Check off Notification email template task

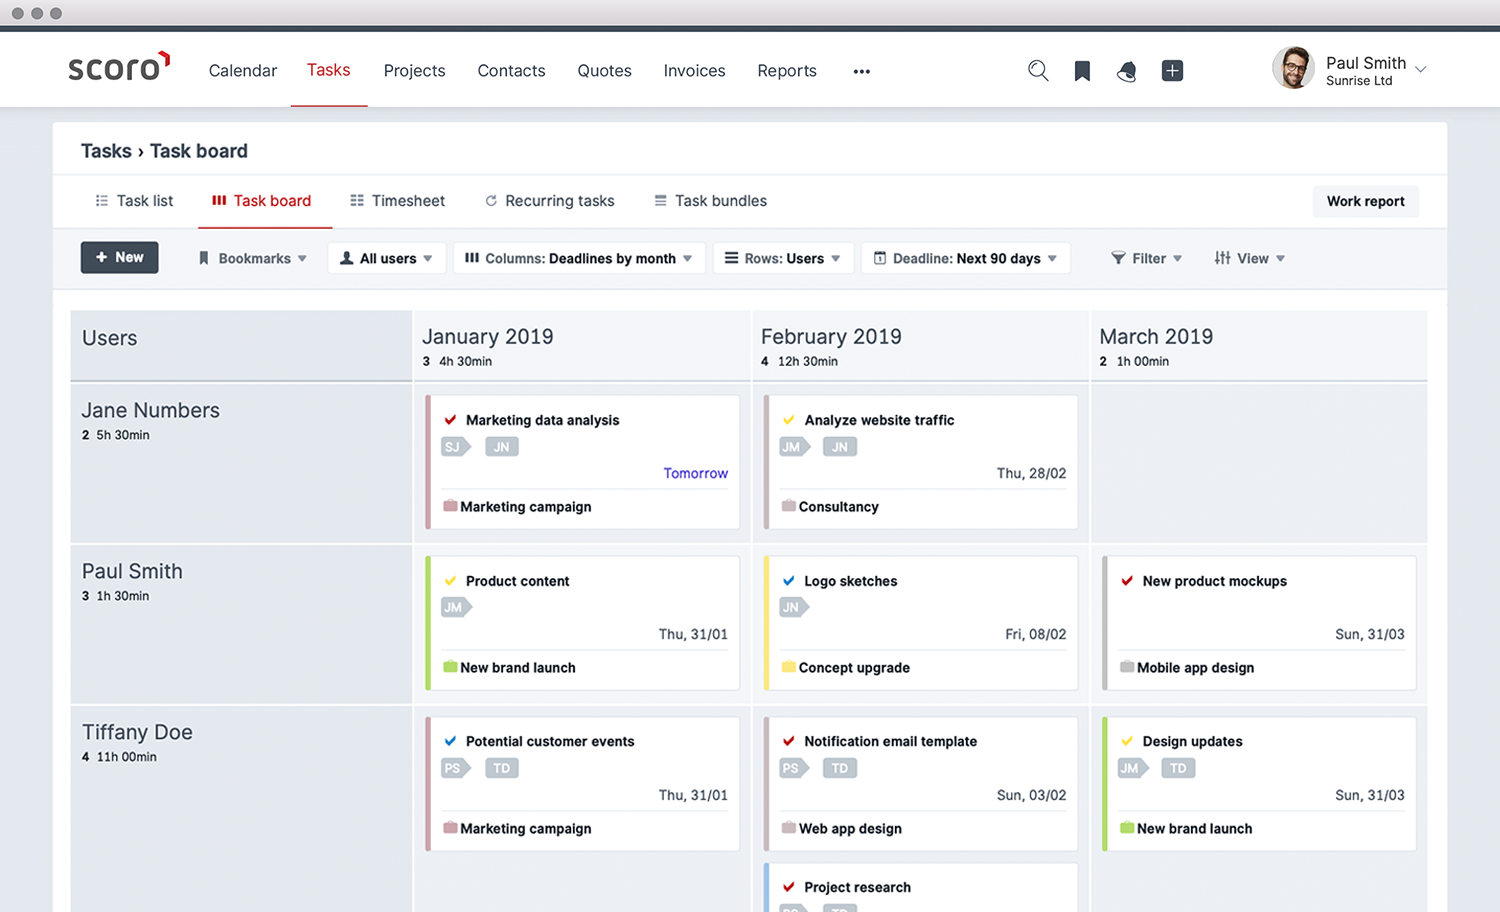(789, 741)
